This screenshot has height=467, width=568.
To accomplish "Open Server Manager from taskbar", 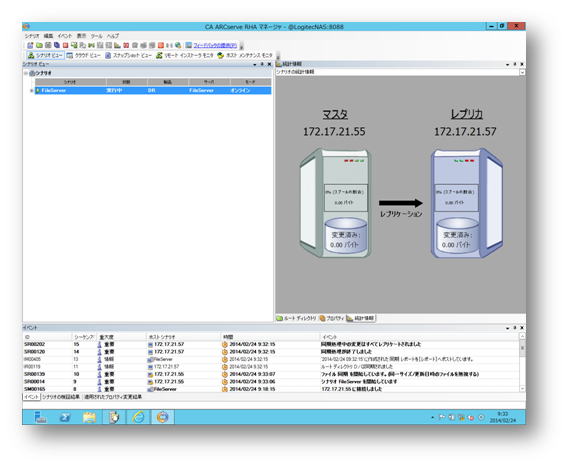I will 40,417.
